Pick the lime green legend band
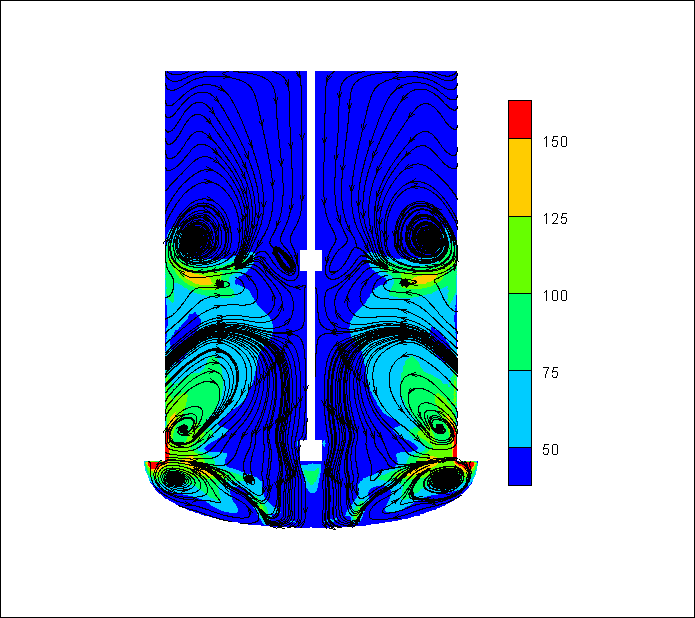695x618 pixels. [519, 254]
